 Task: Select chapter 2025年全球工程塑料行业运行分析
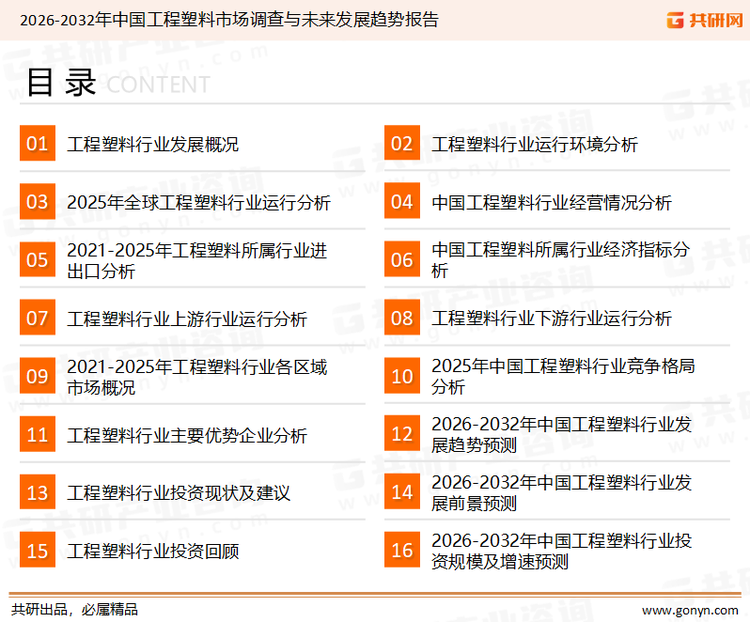point(199,202)
